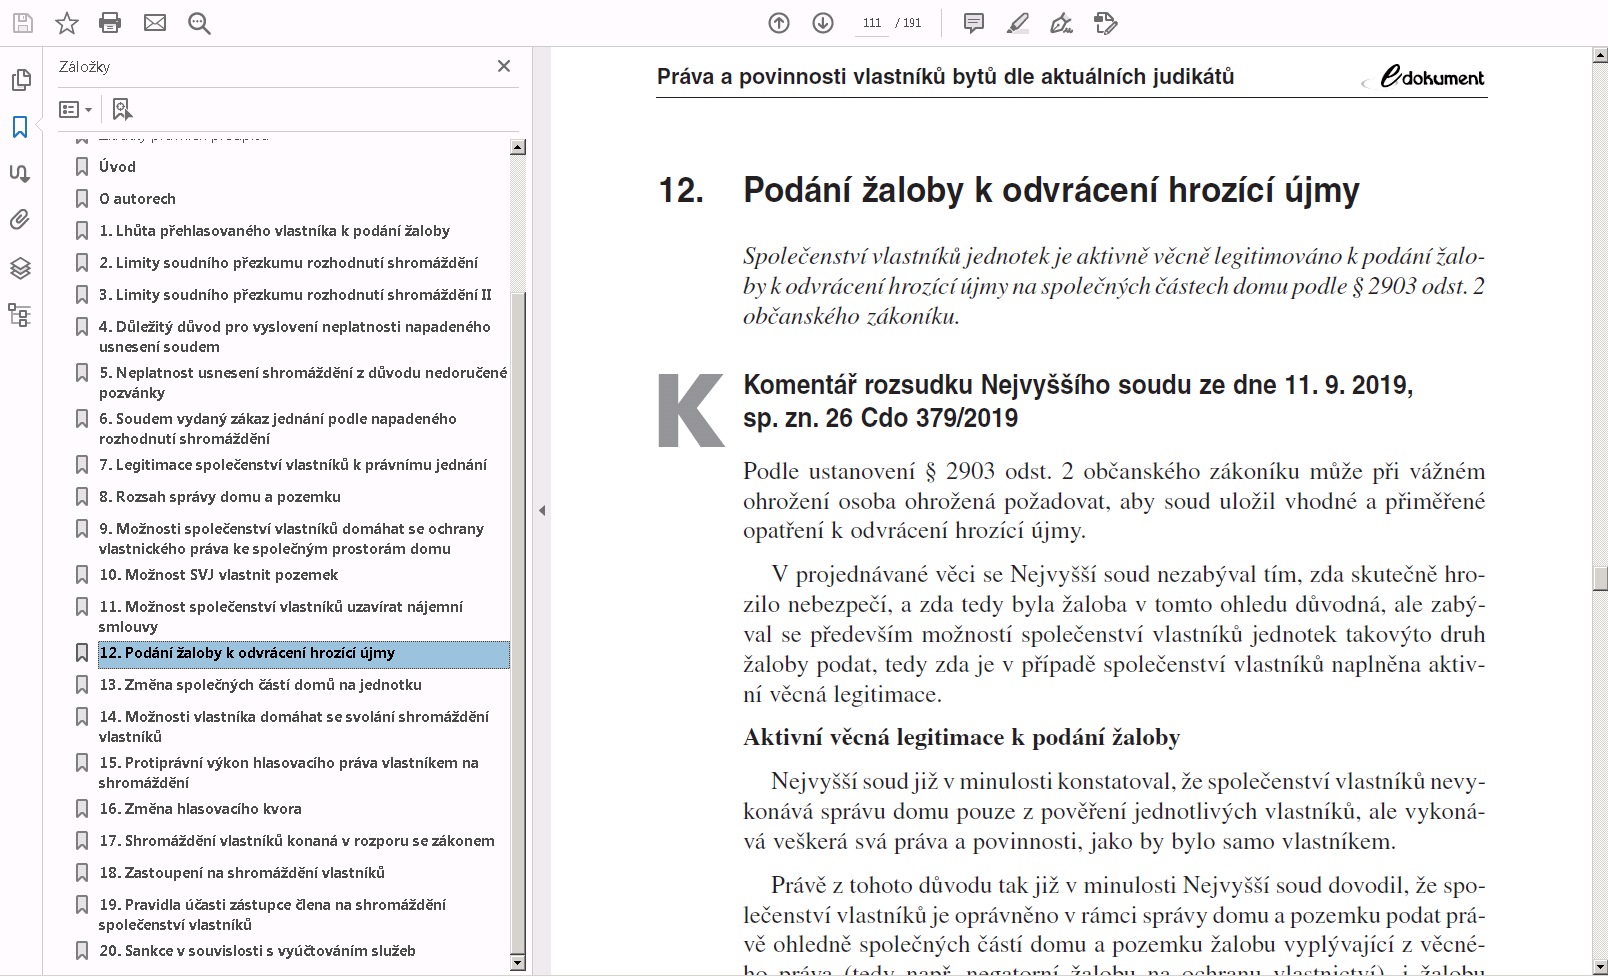Click the Save file icon
This screenshot has width=1608, height=977.
coord(22,22)
